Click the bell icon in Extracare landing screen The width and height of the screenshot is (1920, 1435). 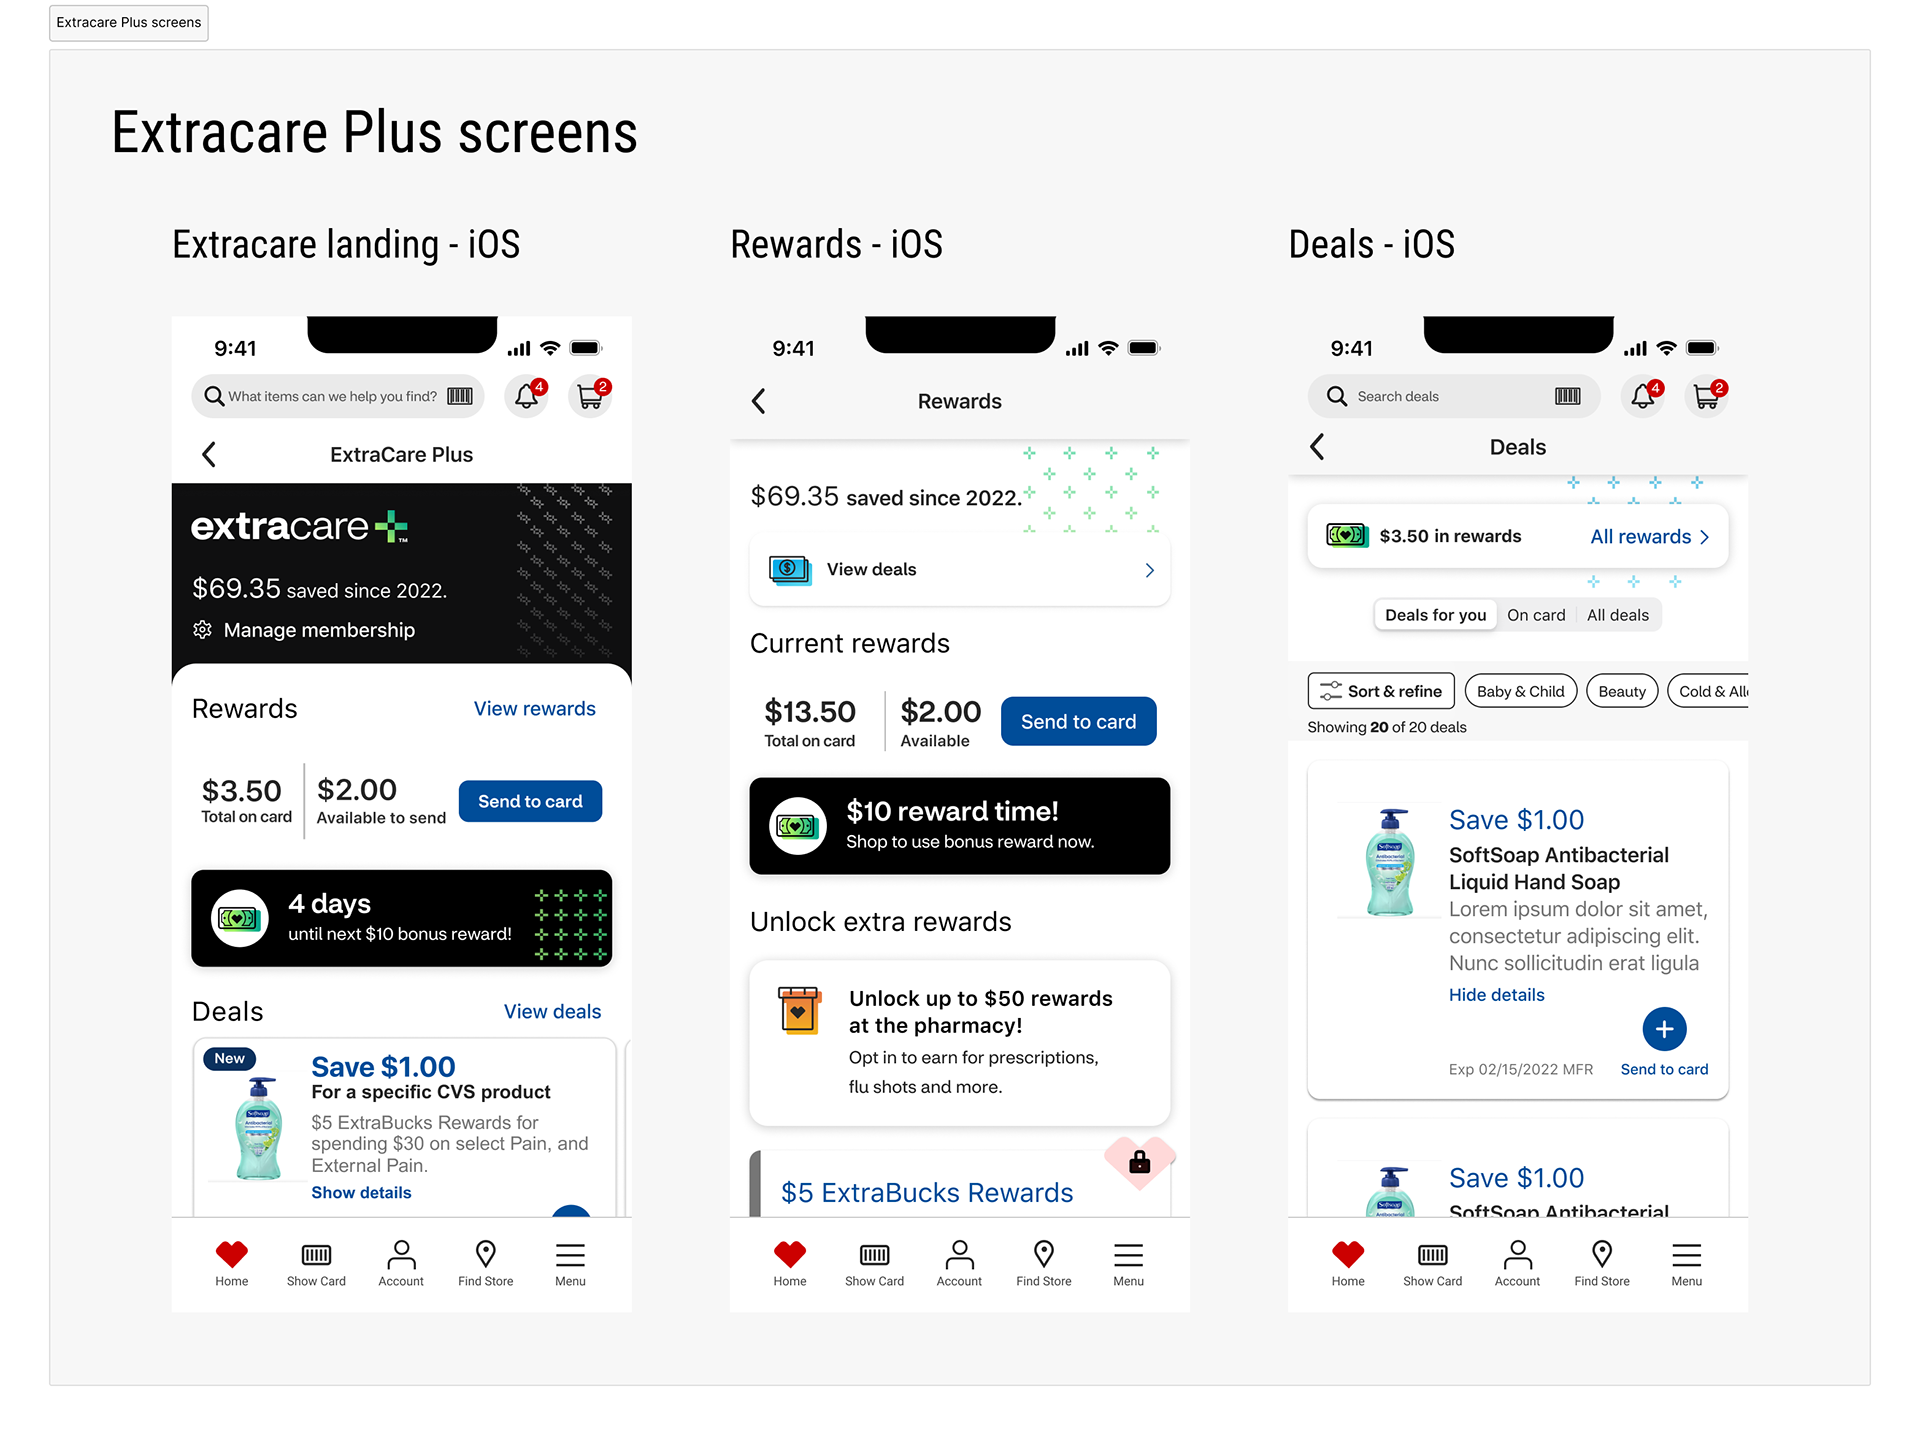[528, 396]
